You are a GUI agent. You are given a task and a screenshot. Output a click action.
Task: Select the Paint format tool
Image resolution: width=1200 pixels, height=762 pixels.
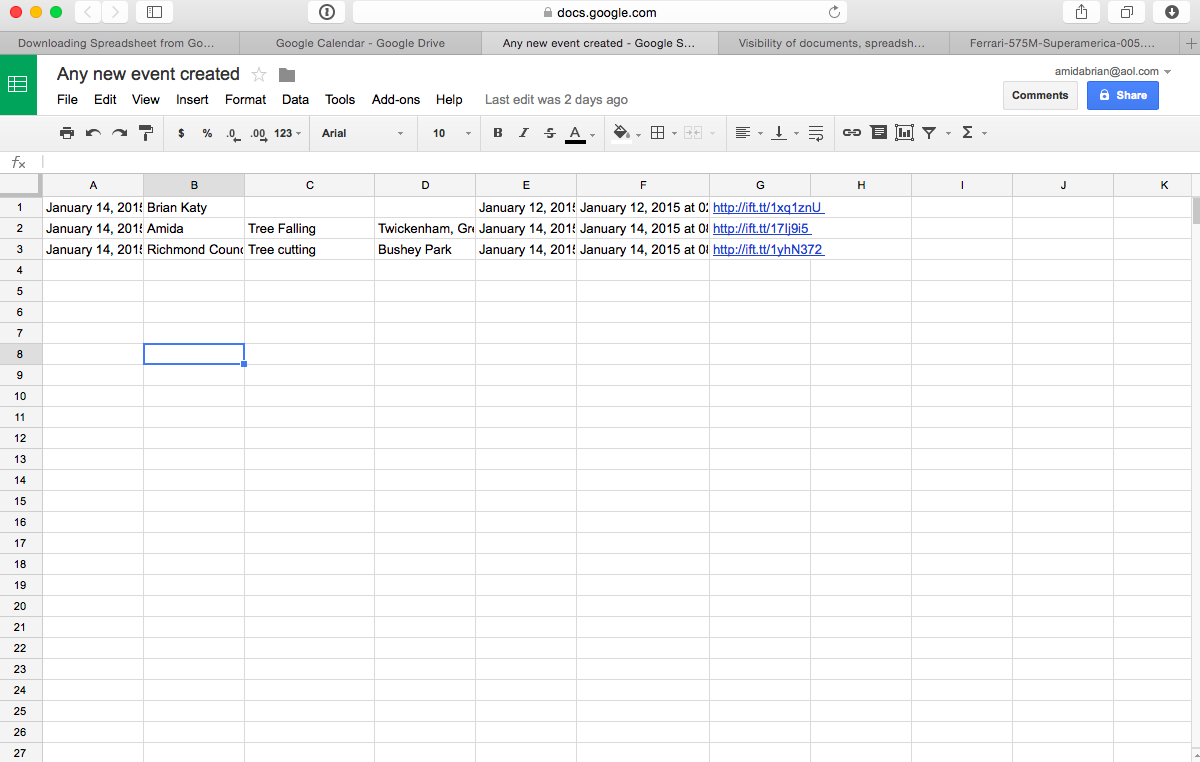click(146, 133)
